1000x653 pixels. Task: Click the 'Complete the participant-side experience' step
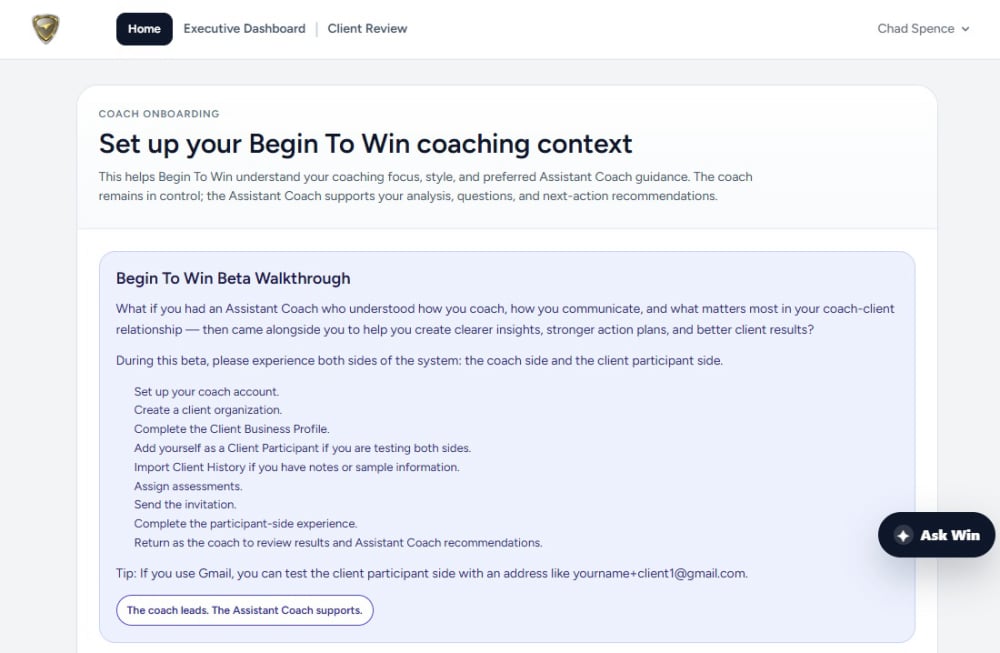pos(246,524)
